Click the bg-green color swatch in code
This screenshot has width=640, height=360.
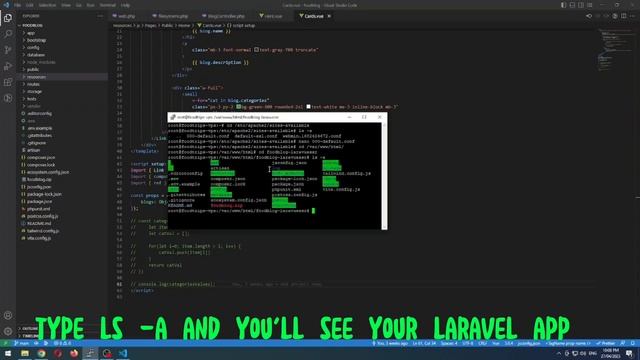click(239, 107)
